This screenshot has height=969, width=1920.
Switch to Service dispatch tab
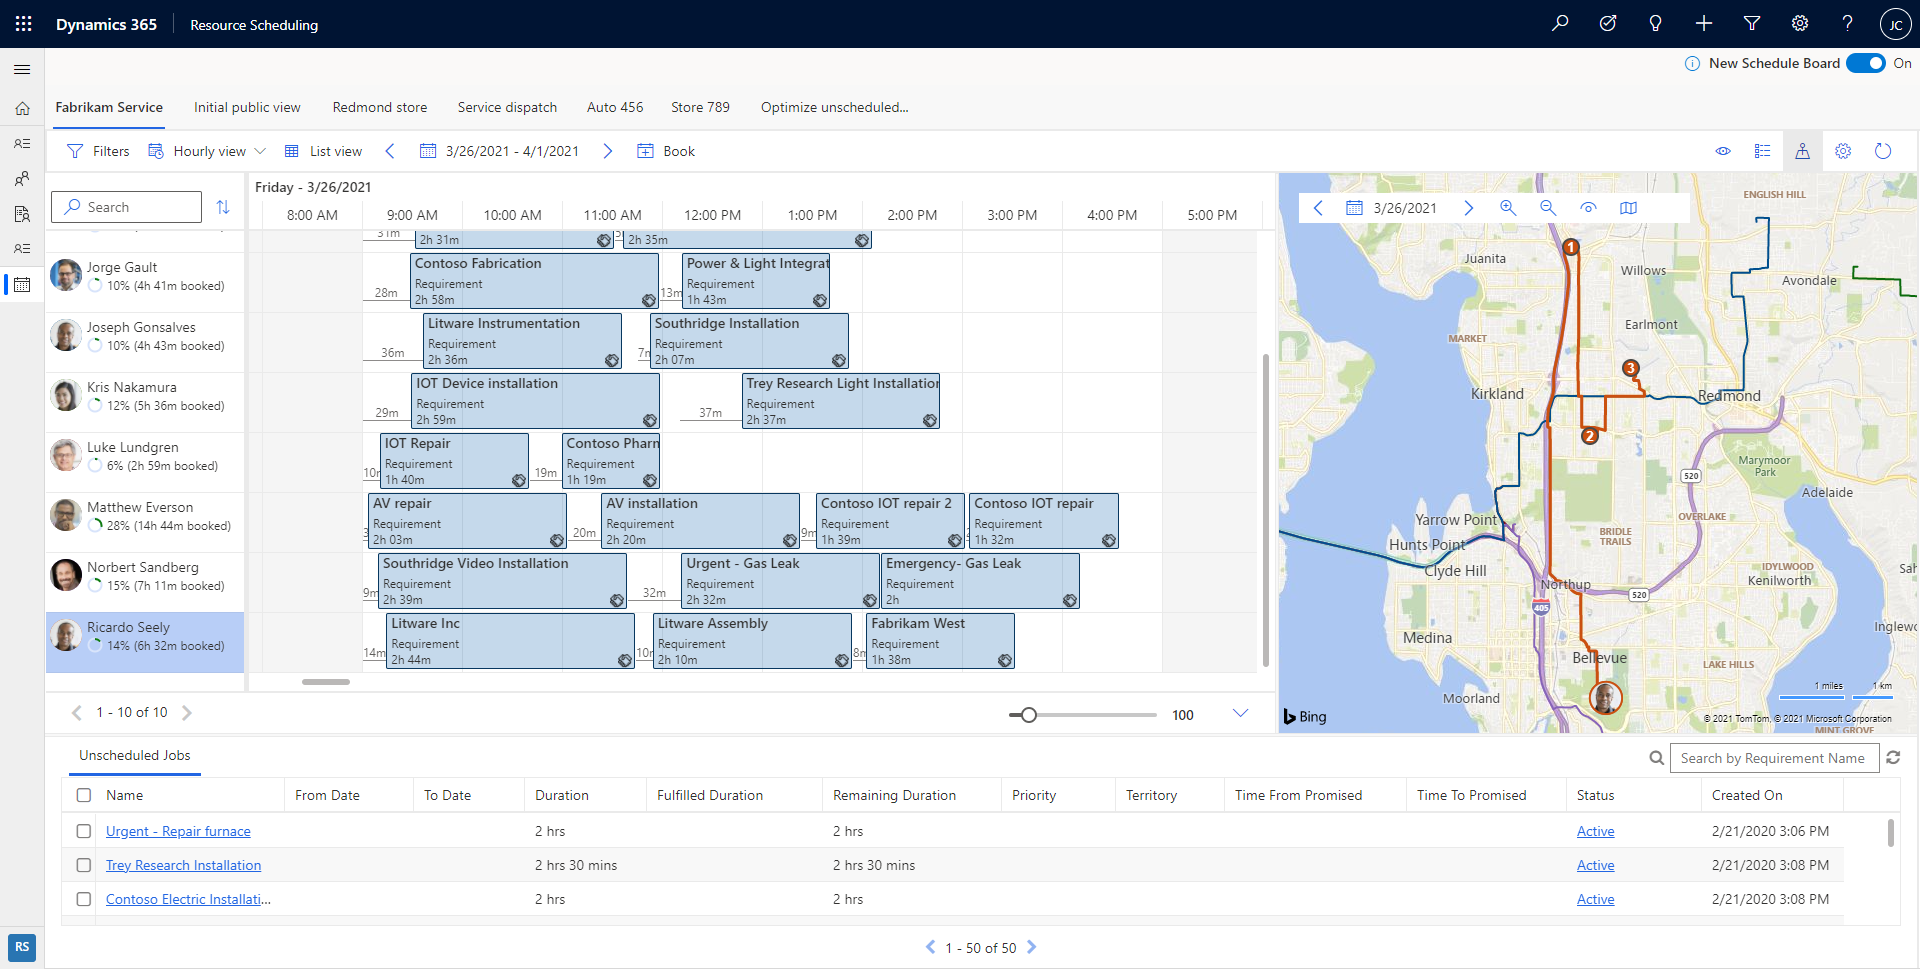[x=507, y=107]
